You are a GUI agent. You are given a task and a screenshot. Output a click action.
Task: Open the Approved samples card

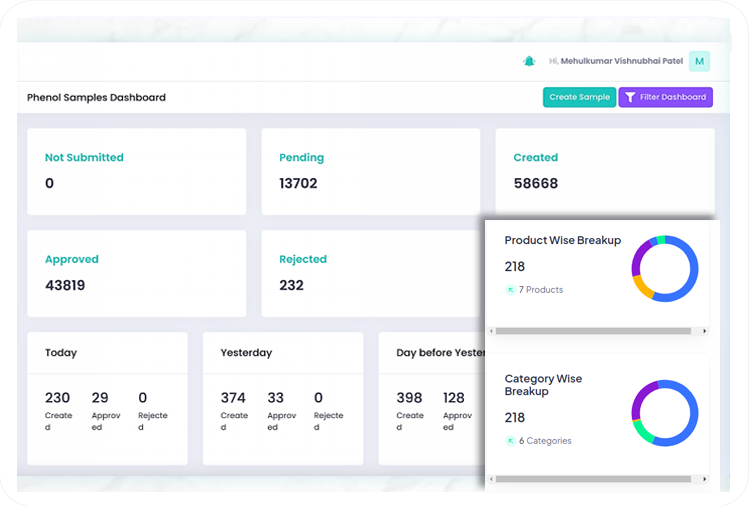click(136, 273)
